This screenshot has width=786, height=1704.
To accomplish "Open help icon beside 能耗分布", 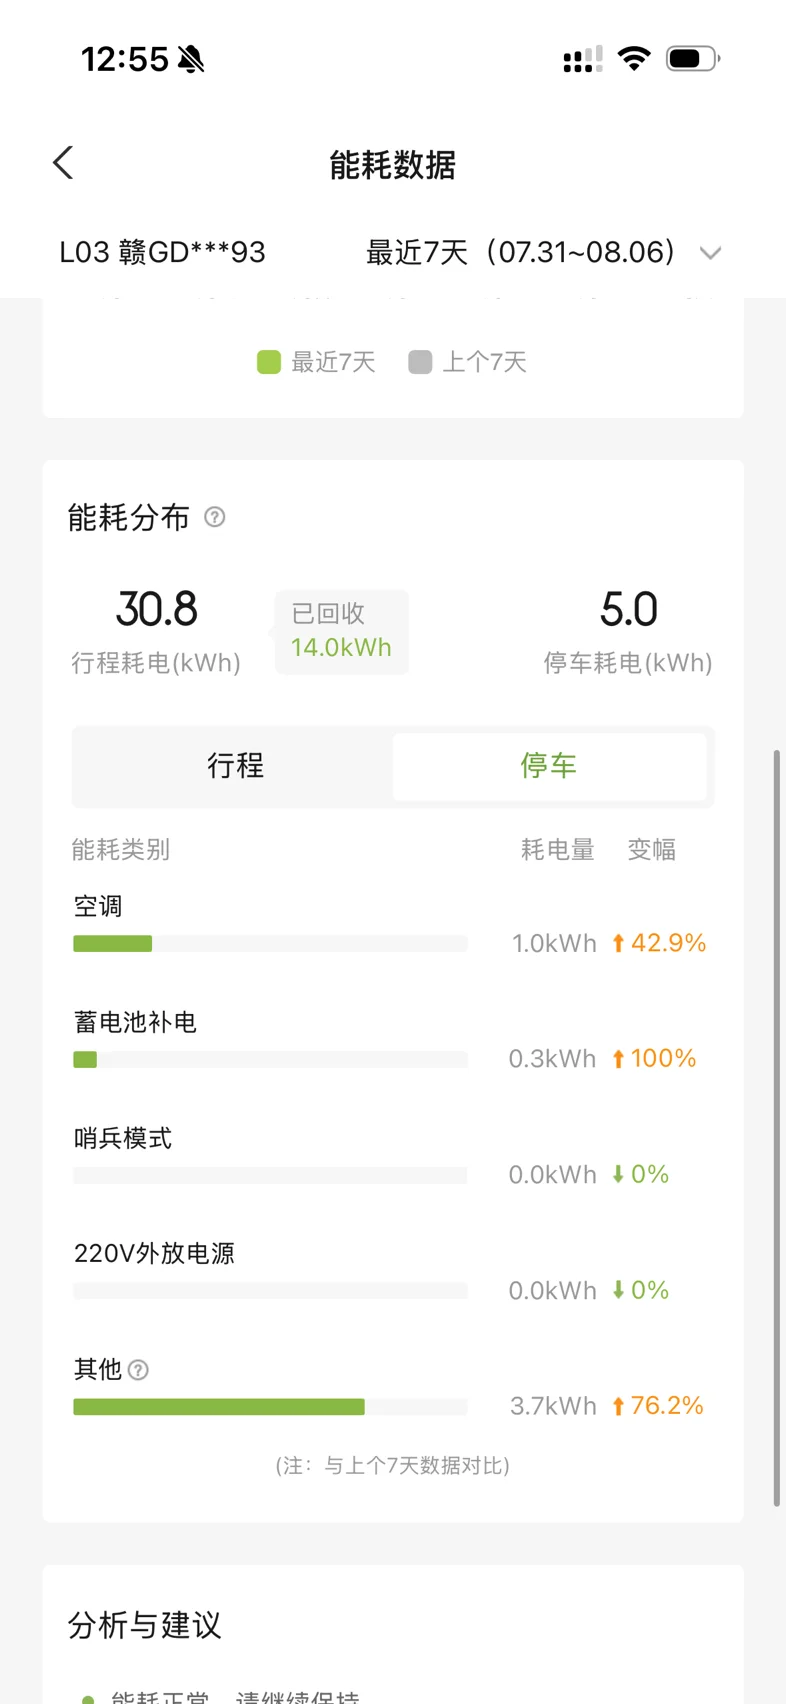I will (215, 517).
